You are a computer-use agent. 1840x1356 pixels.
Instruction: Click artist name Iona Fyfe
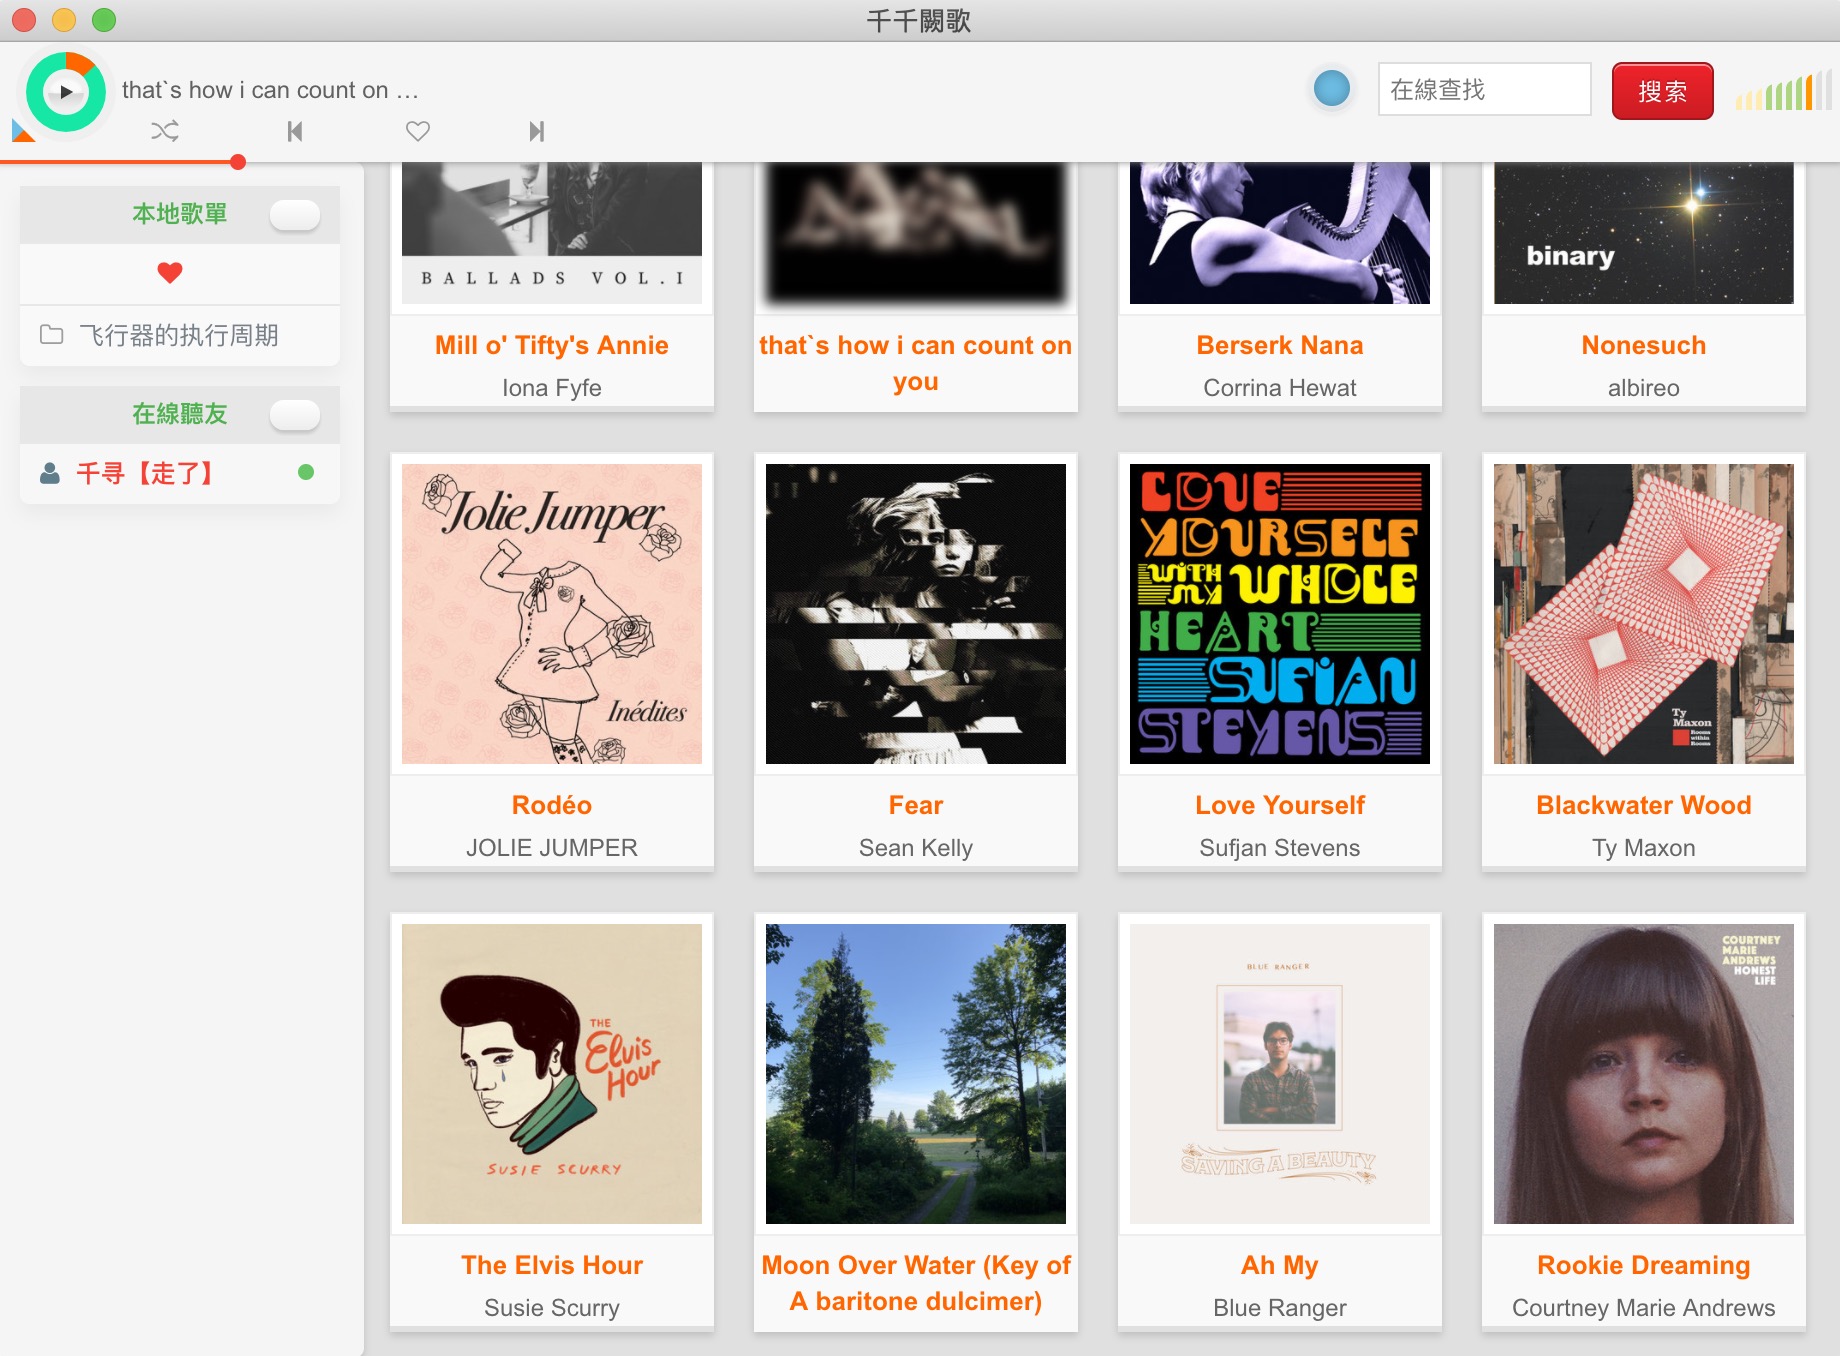tap(552, 388)
